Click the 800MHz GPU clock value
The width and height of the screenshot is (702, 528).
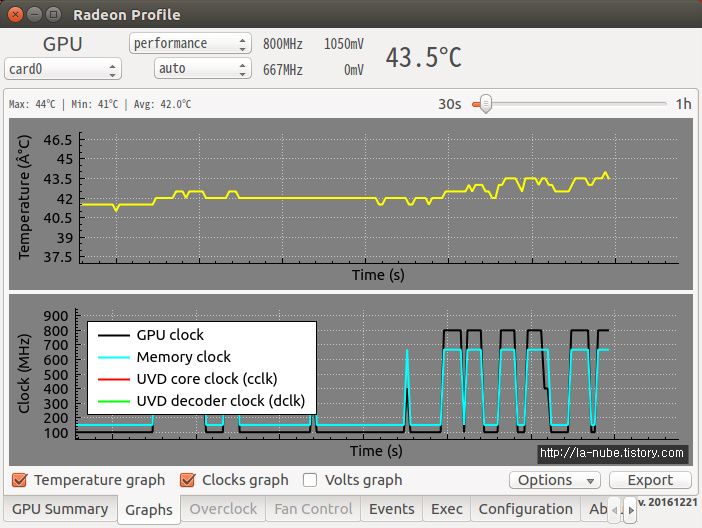tap(283, 44)
